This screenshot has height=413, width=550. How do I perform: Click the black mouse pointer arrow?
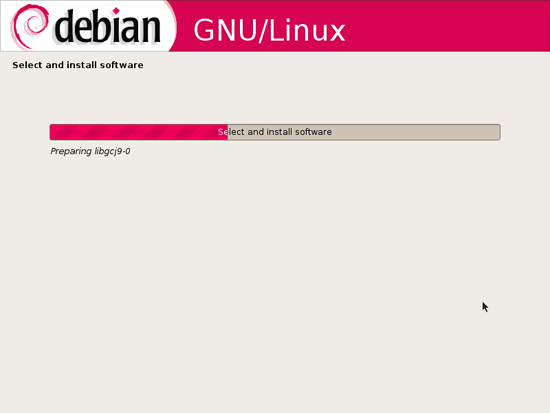pyautogui.click(x=485, y=307)
